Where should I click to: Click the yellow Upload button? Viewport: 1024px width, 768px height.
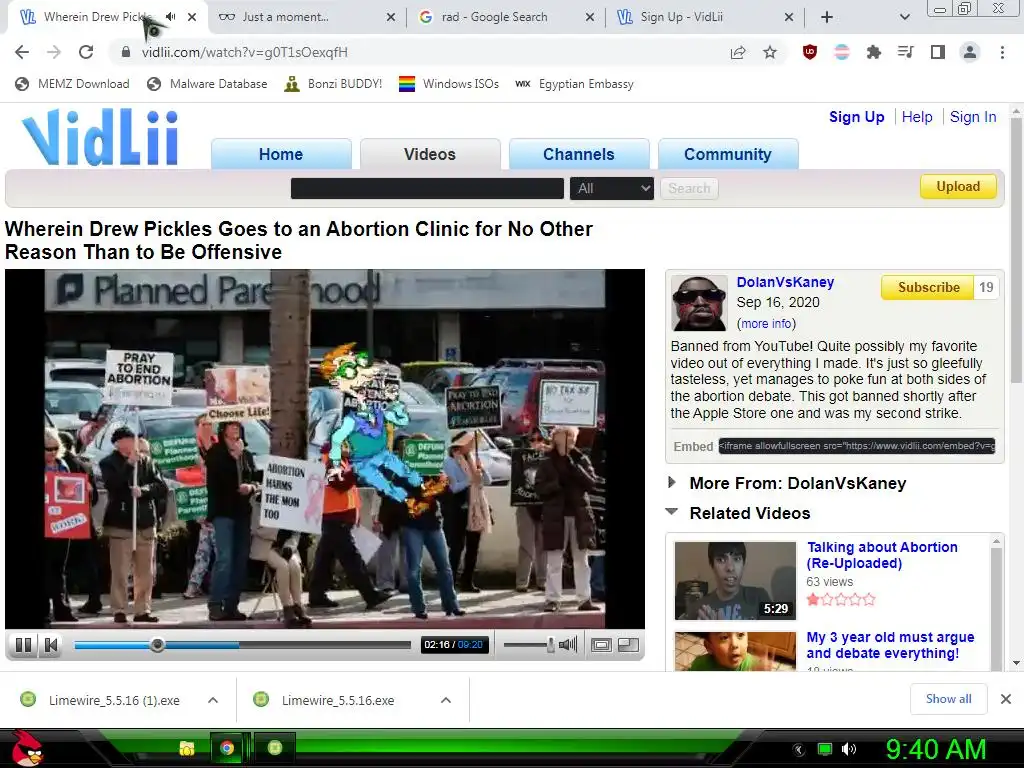[x=958, y=186]
